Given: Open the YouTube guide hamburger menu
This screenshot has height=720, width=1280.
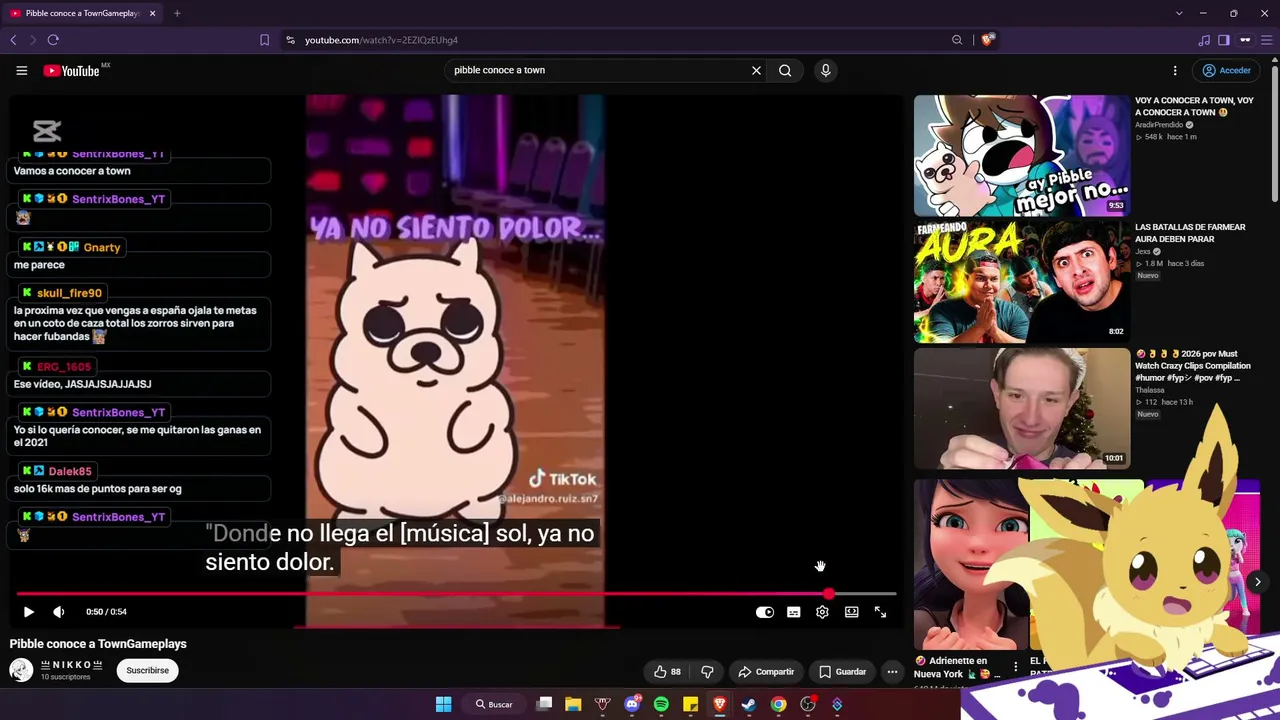Looking at the screenshot, I should click(x=21, y=70).
